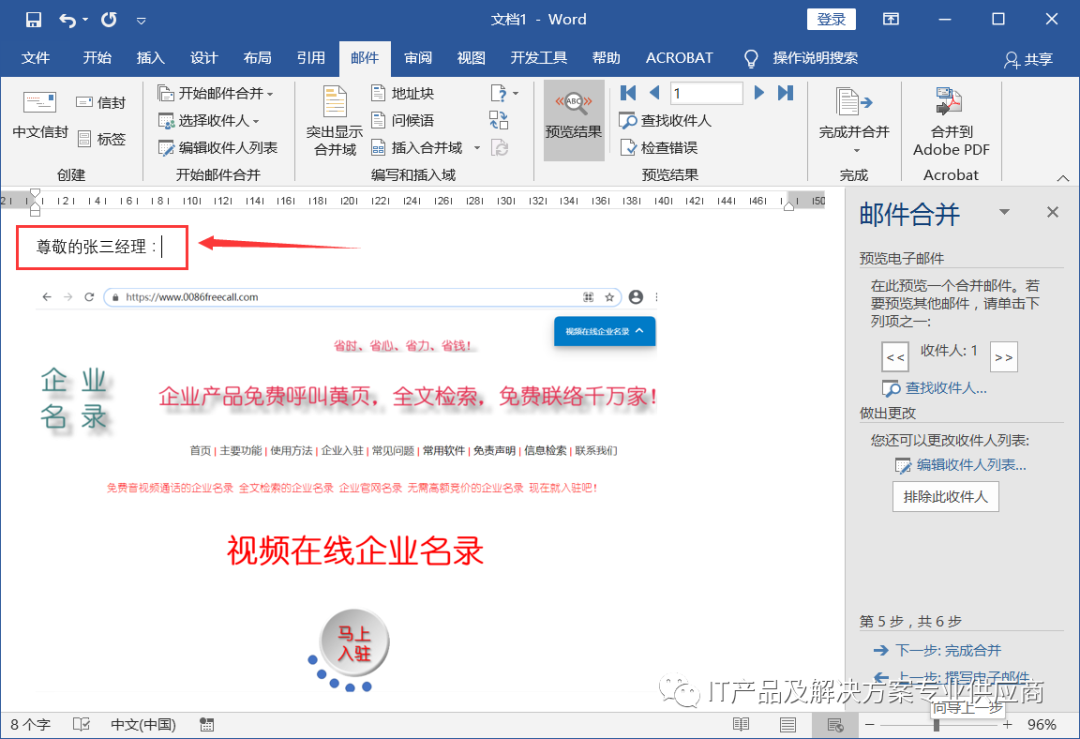Switch to the 插入 ribbon tab
This screenshot has width=1080, height=739.
tap(150, 58)
